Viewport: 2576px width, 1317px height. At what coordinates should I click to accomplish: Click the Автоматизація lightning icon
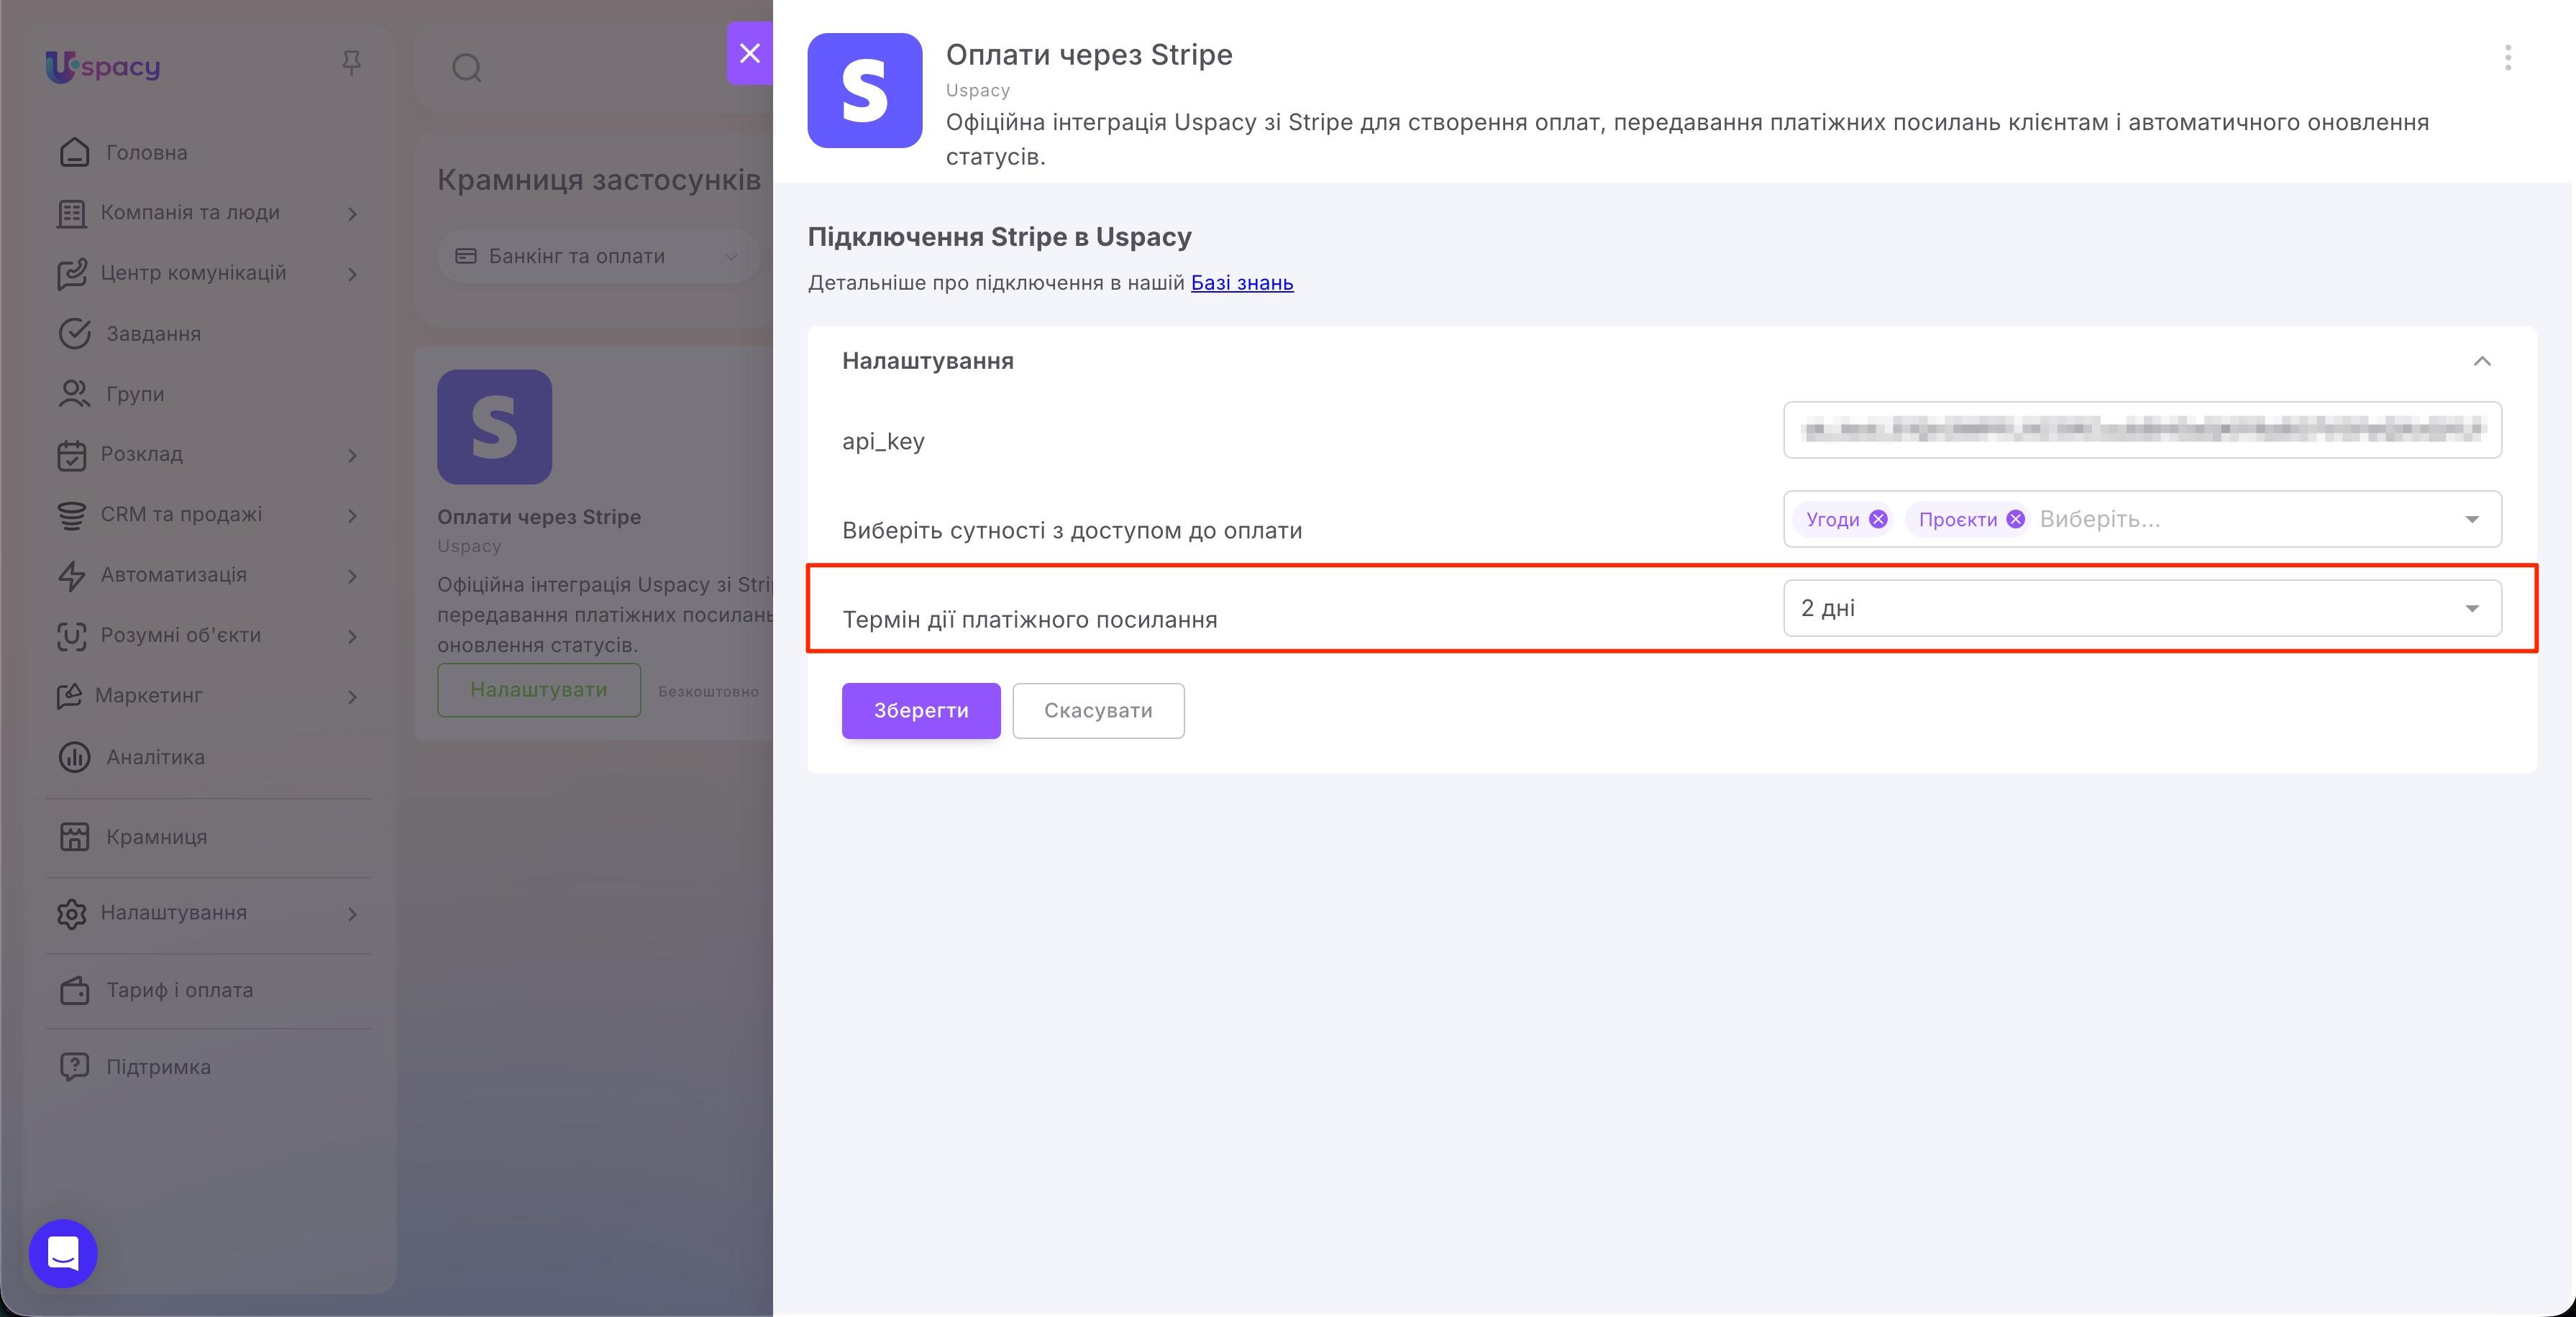(x=71, y=575)
